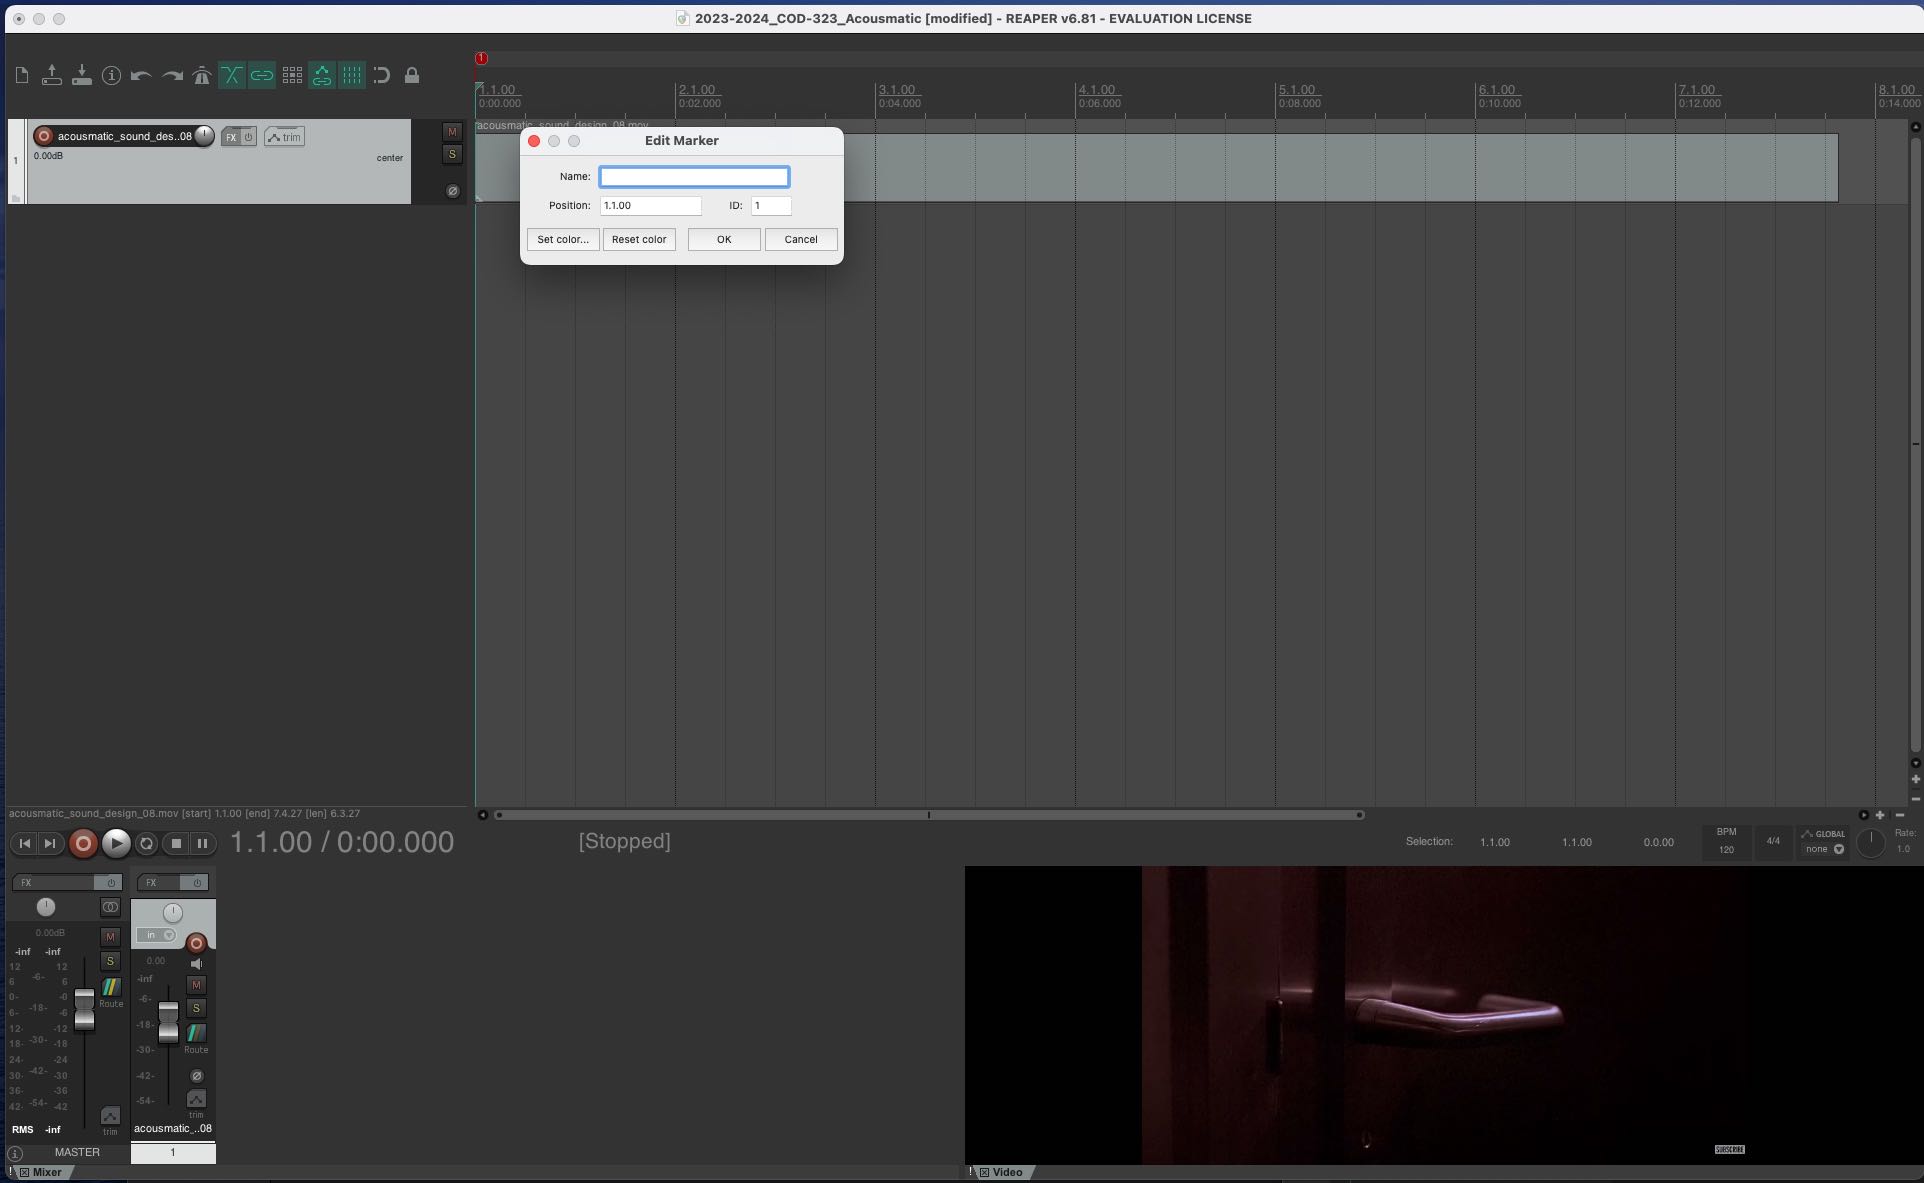Open the GLOBAL automation 'none' dropdown
1924x1183 pixels.
tap(1824, 849)
